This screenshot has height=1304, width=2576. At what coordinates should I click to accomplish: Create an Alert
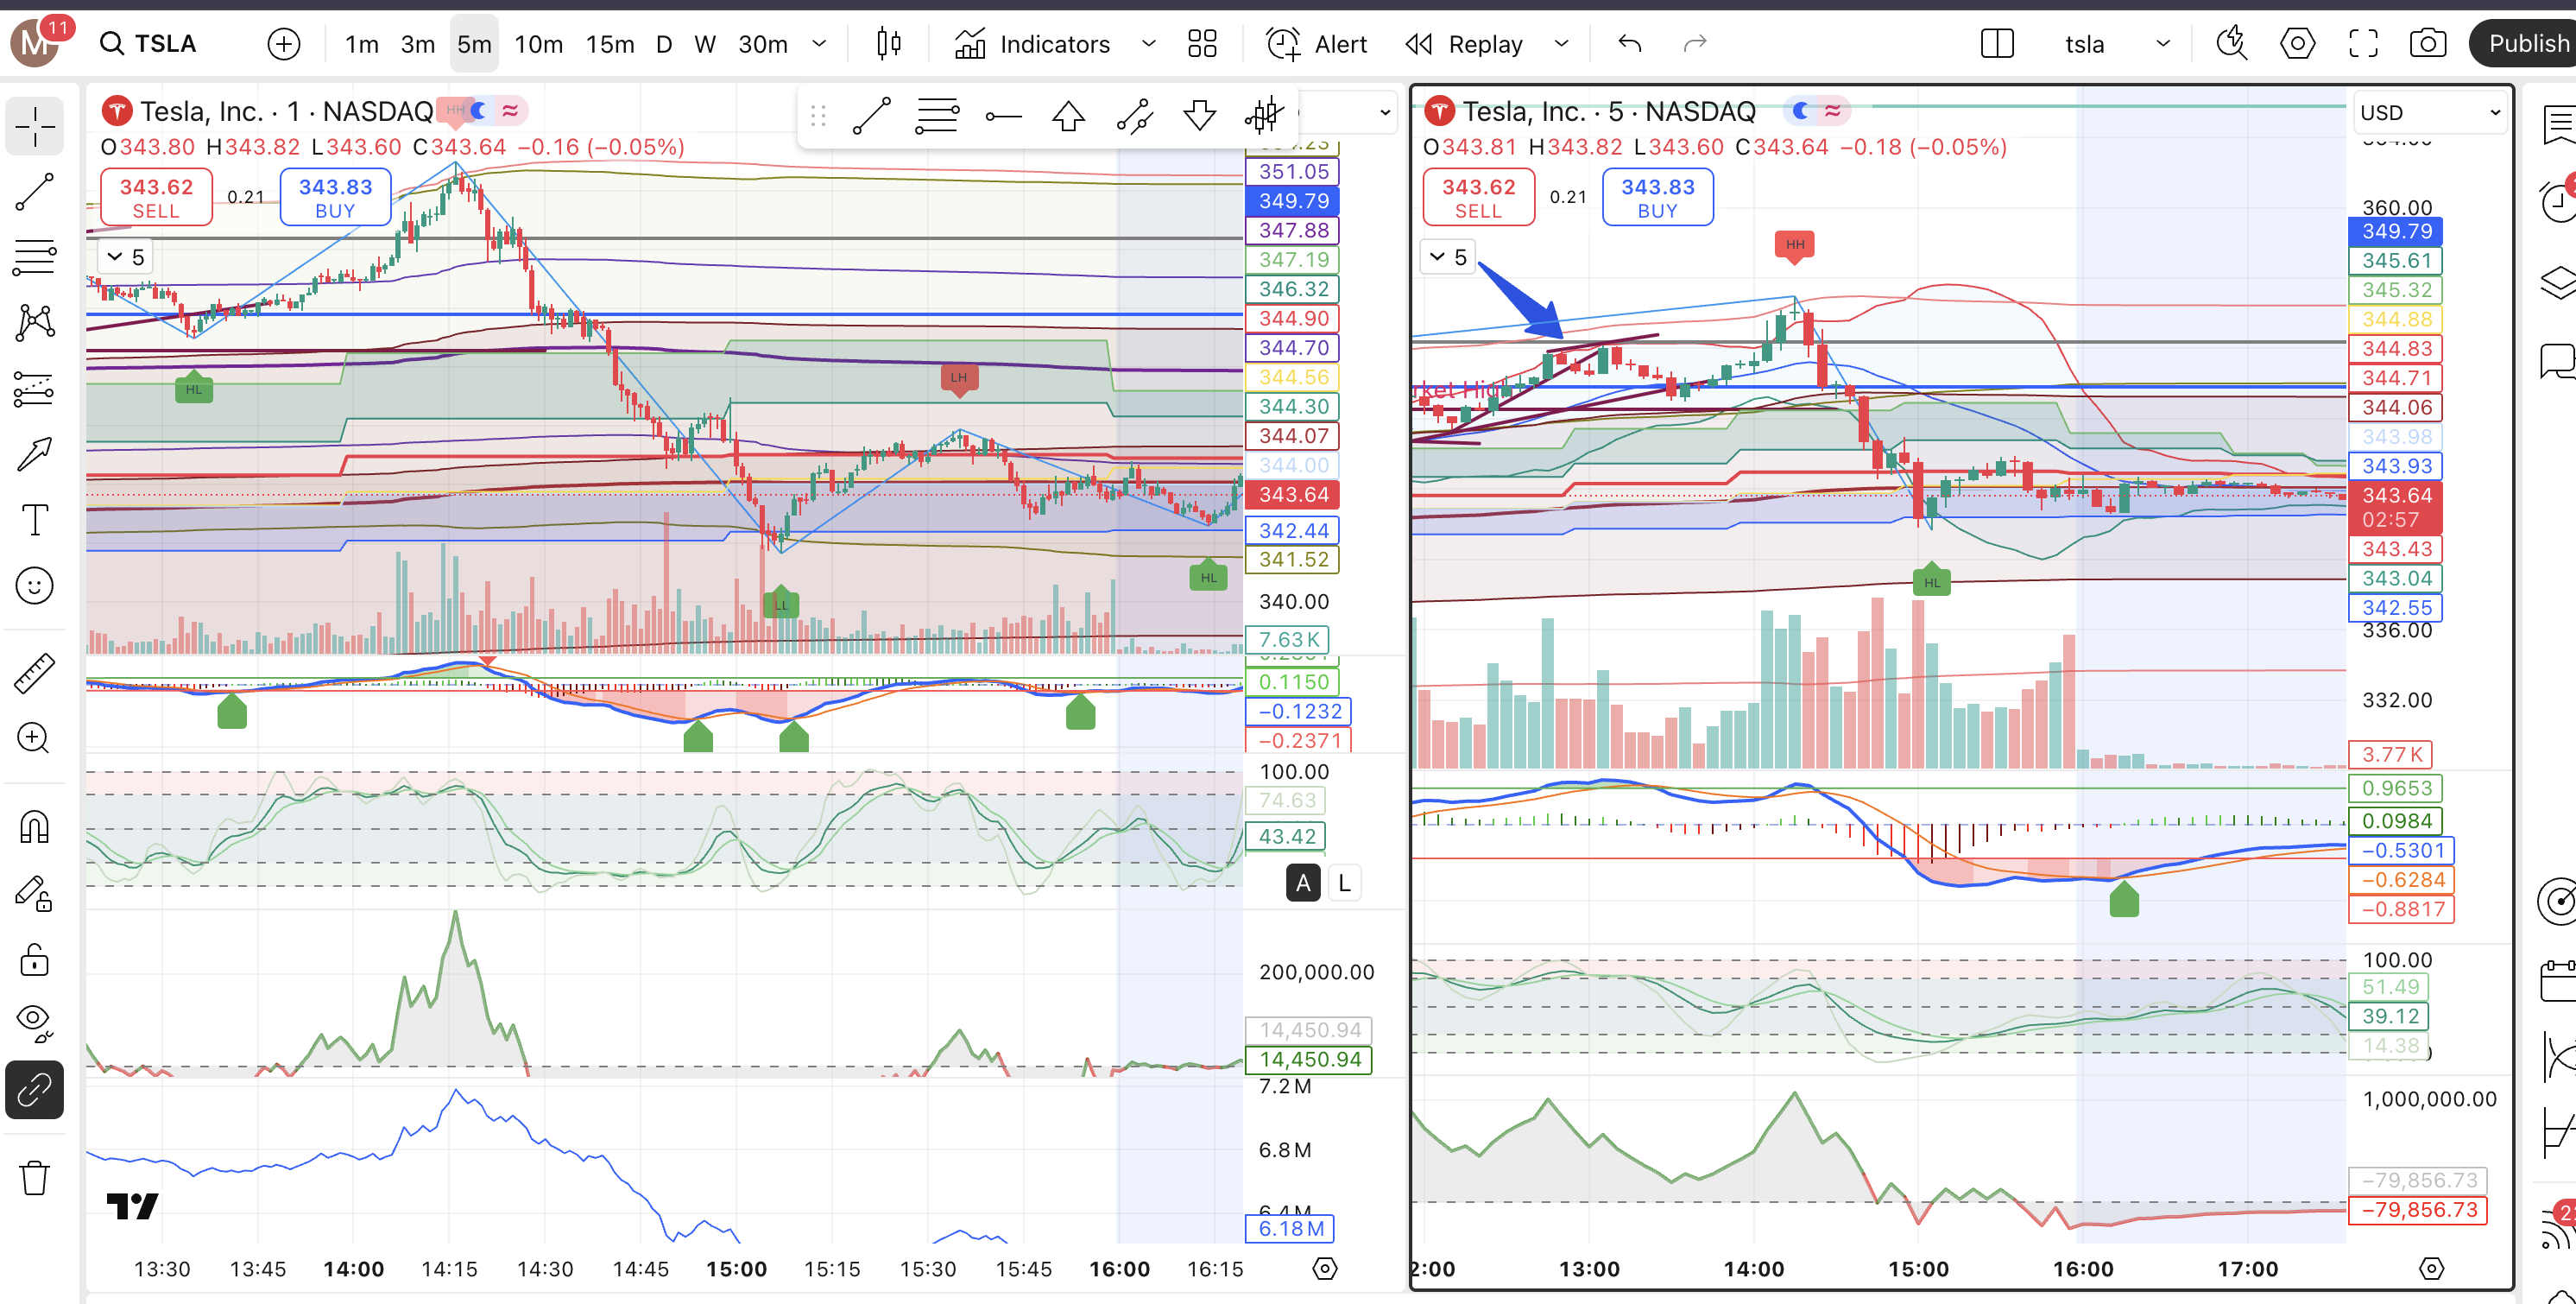click(1316, 44)
